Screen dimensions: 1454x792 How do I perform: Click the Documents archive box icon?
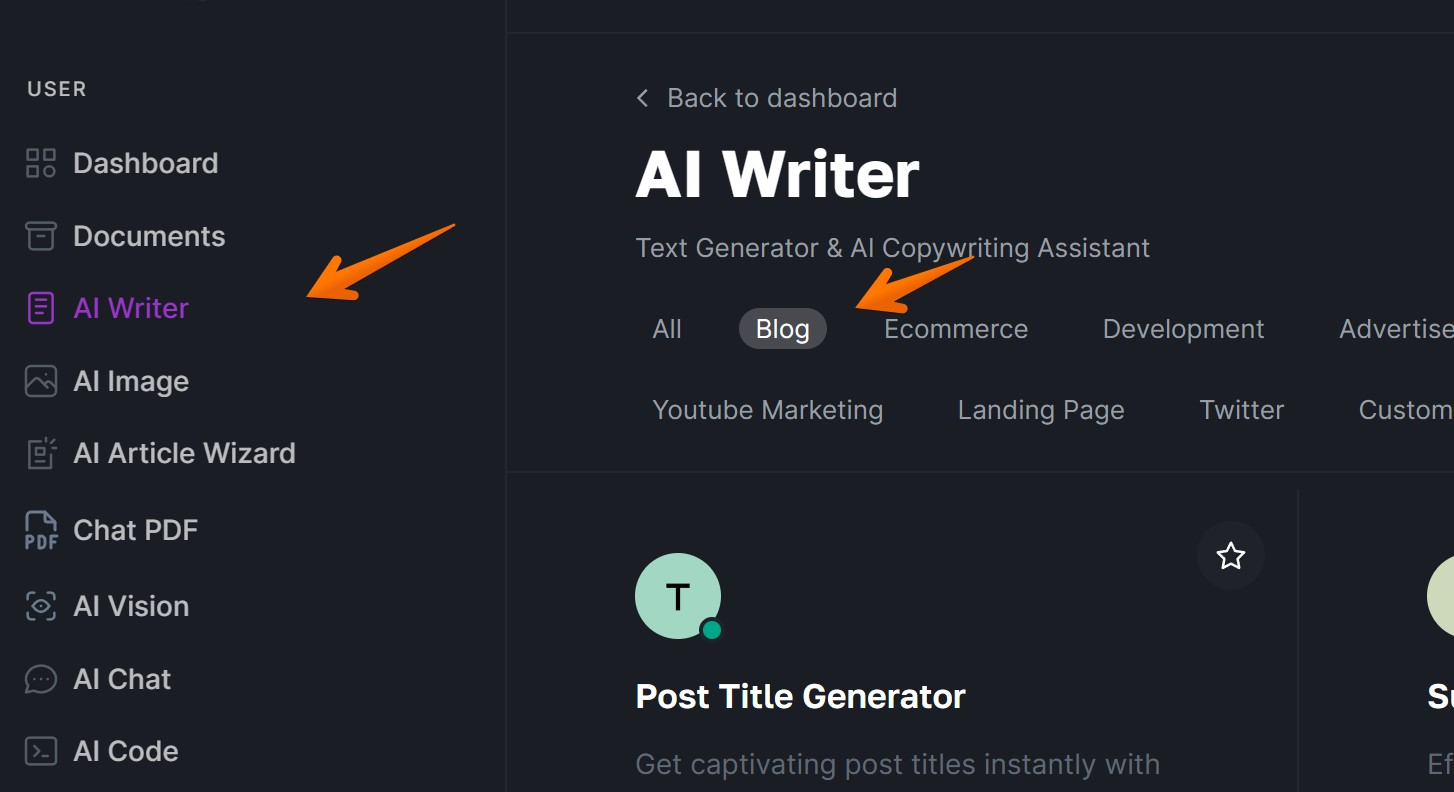[41, 236]
